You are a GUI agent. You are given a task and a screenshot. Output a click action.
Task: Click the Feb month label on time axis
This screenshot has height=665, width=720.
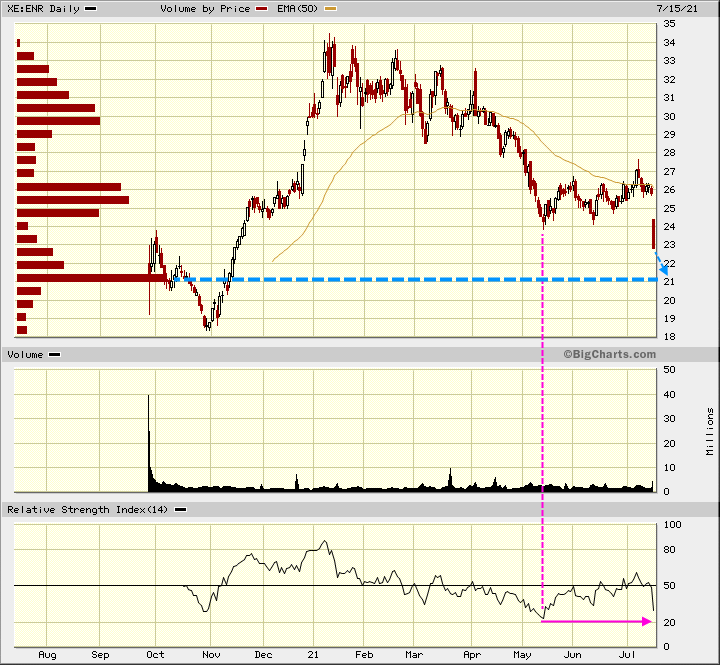point(364,655)
